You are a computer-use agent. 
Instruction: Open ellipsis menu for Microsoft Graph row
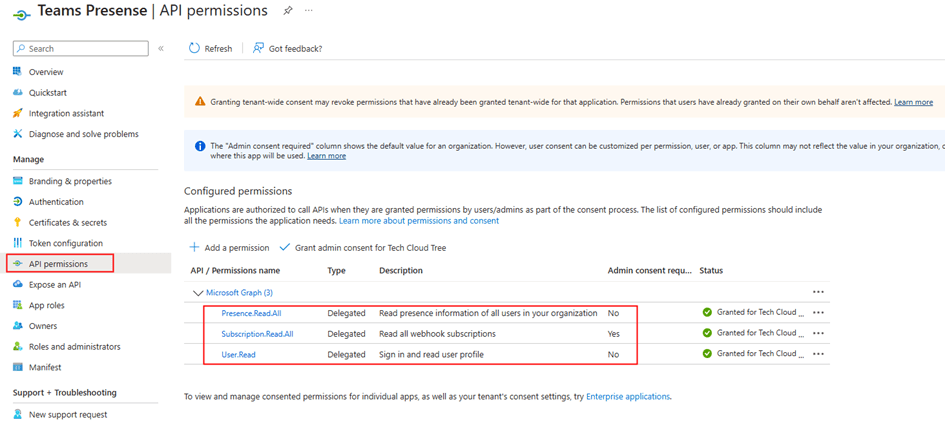pos(818,292)
